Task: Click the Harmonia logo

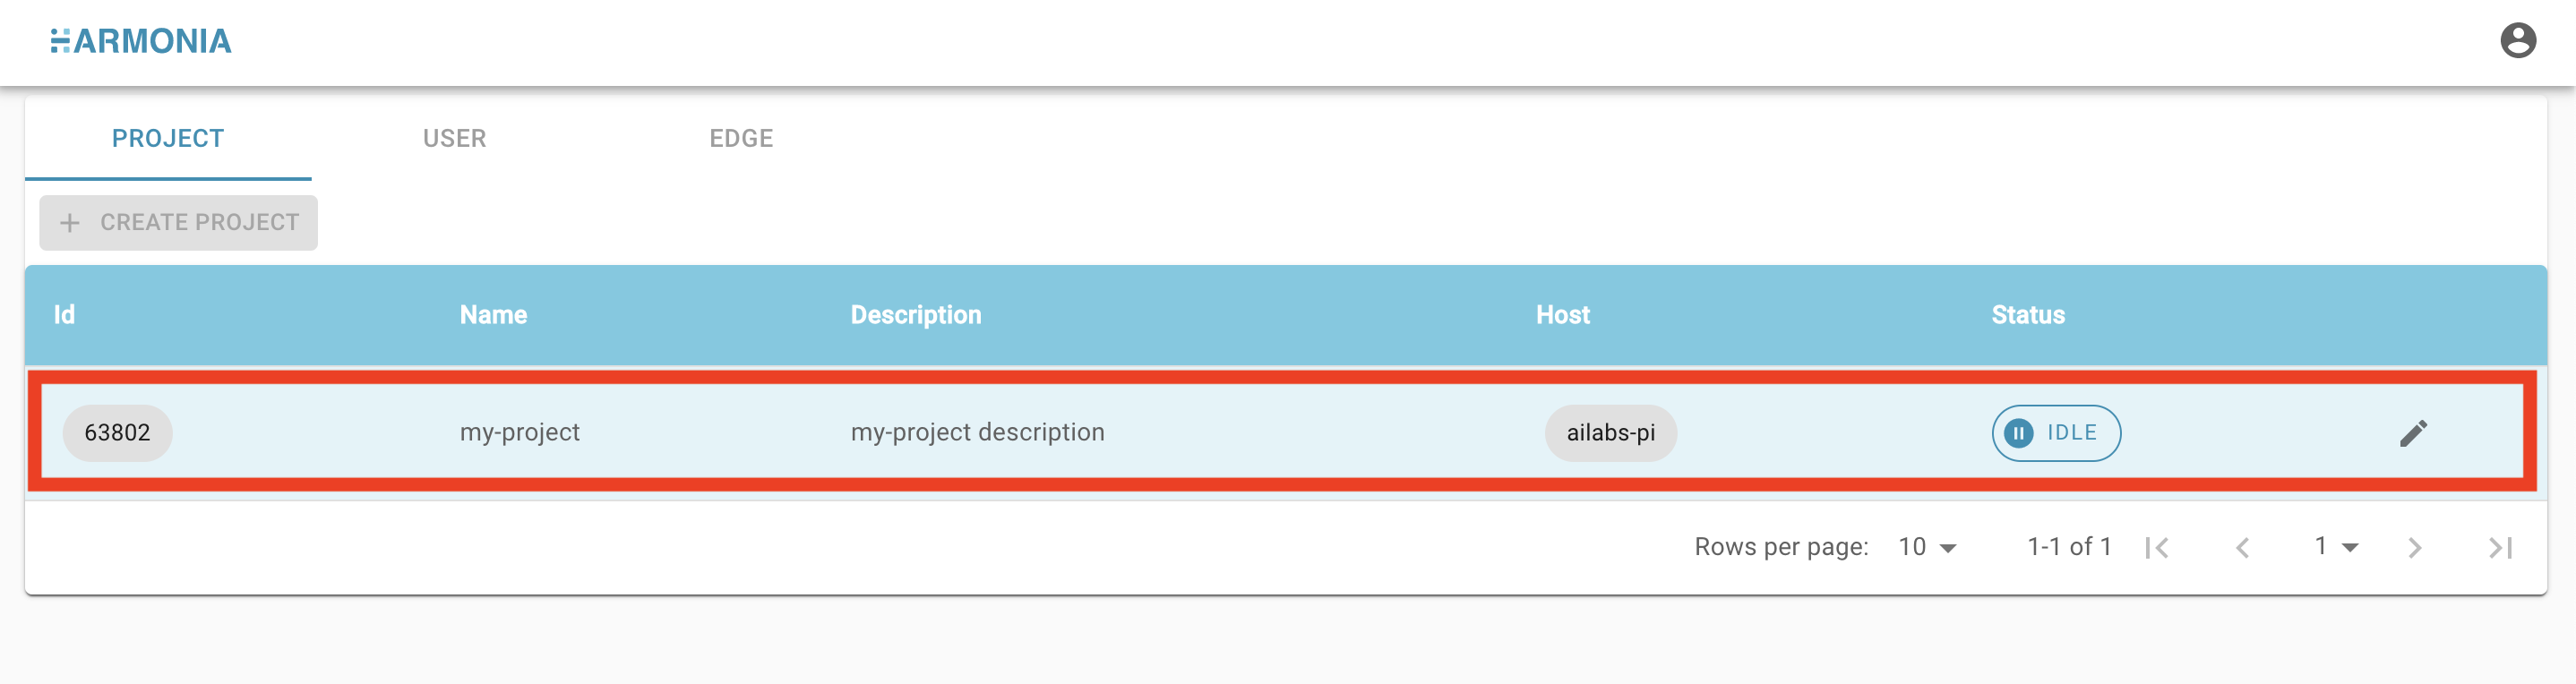Action: (141, 41)
